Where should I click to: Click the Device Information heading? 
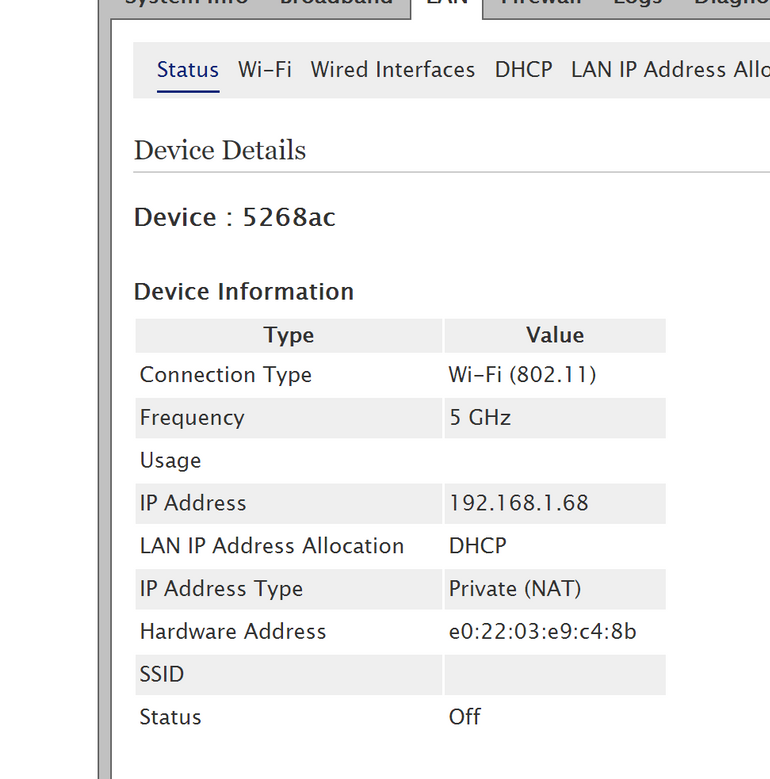tap(244, 292)
